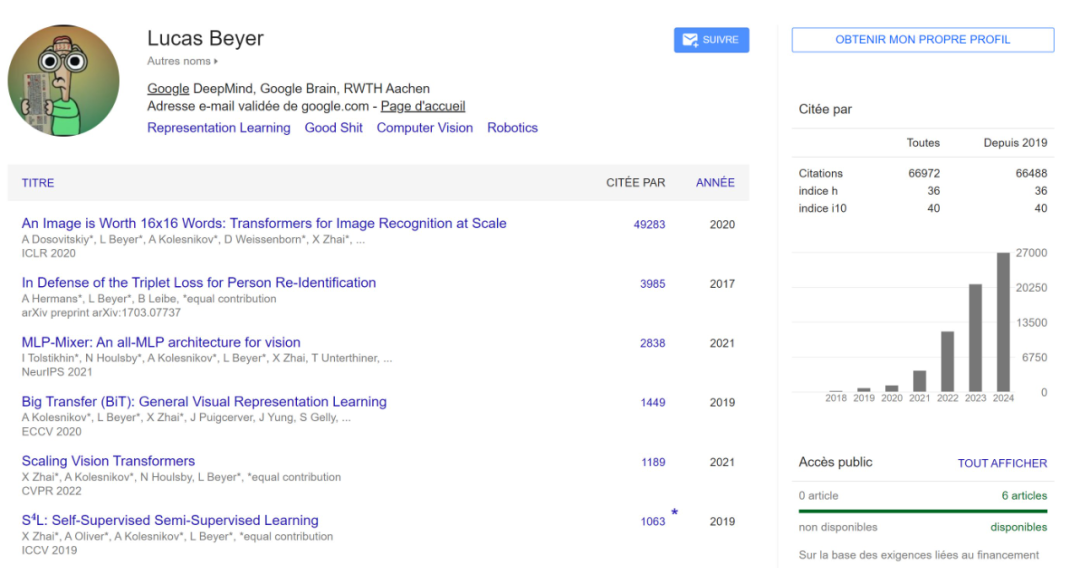The width and height of the screenshot is (1080, 568).
Task: Open the Representation Learning topic
Action: coord(218,128)
